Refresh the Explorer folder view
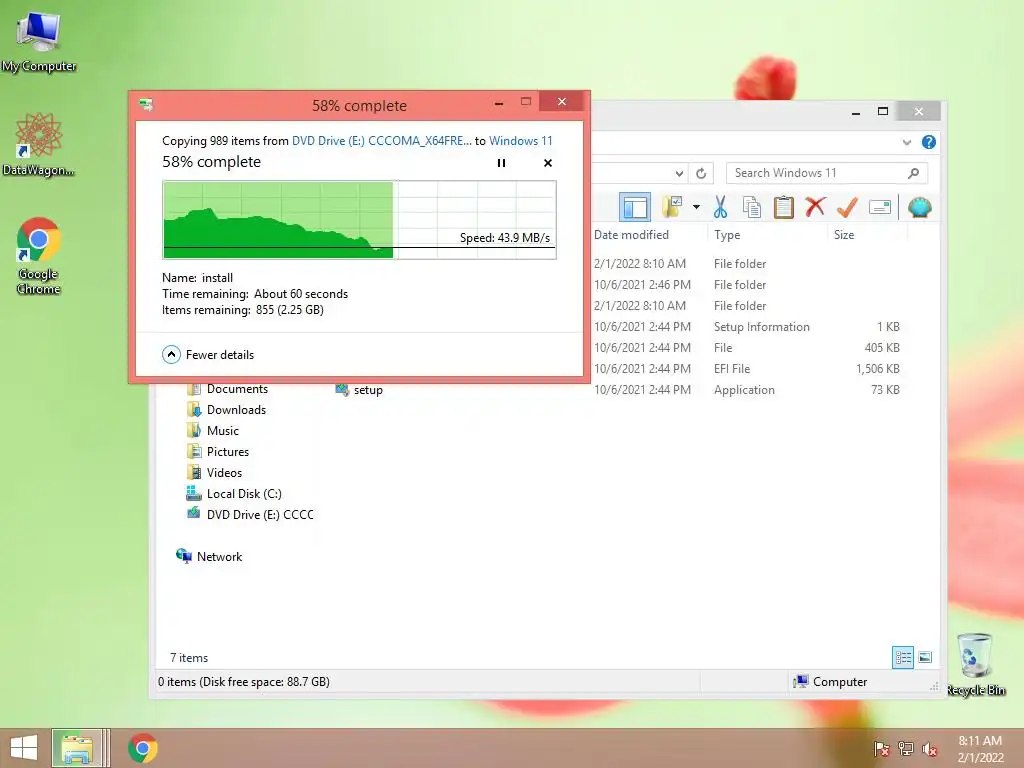The width and height of the screenshot is (1024, 768). [x=701, y=173]
